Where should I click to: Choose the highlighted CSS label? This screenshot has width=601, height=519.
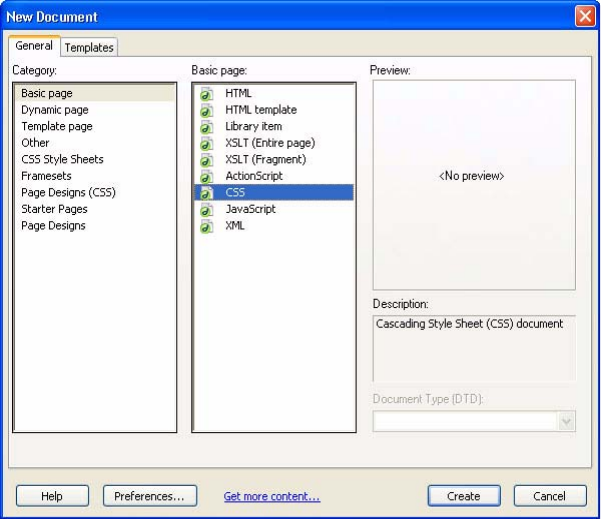(235, 192)
